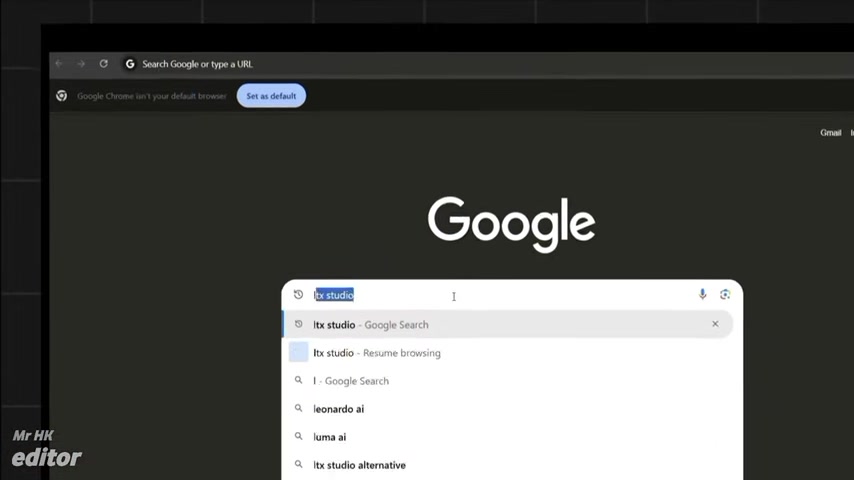Select 'ltx studio - Google Search' suggestion

pos(508,324)
